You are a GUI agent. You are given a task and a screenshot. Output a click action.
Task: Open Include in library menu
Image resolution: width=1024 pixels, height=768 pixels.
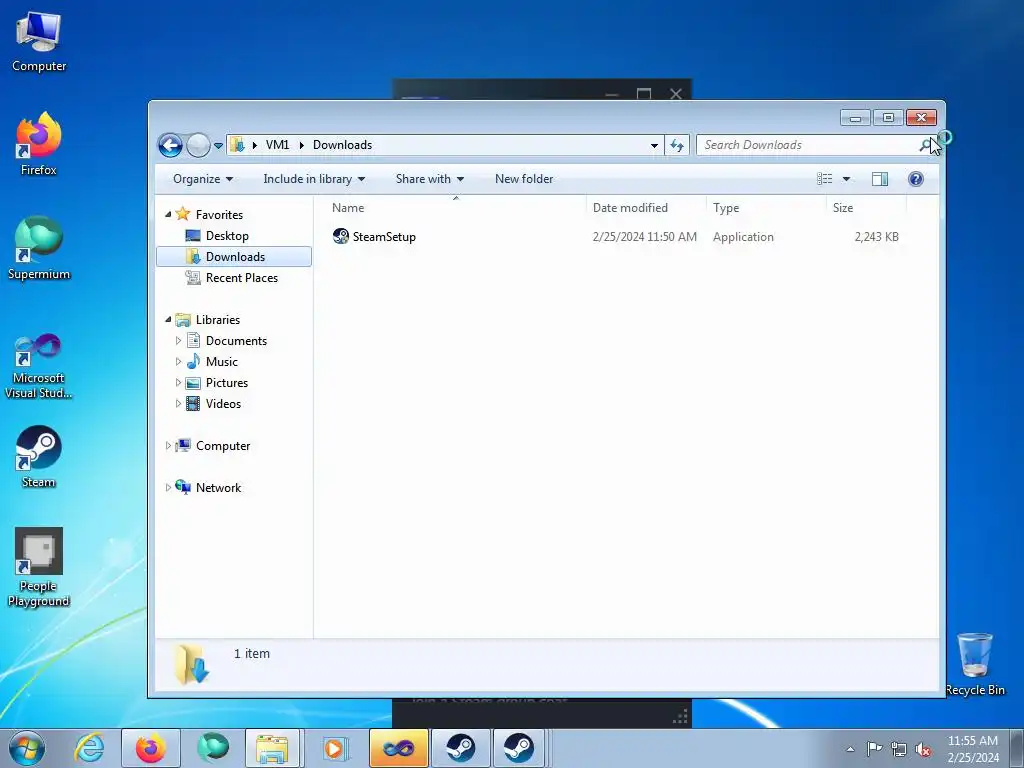314,179
